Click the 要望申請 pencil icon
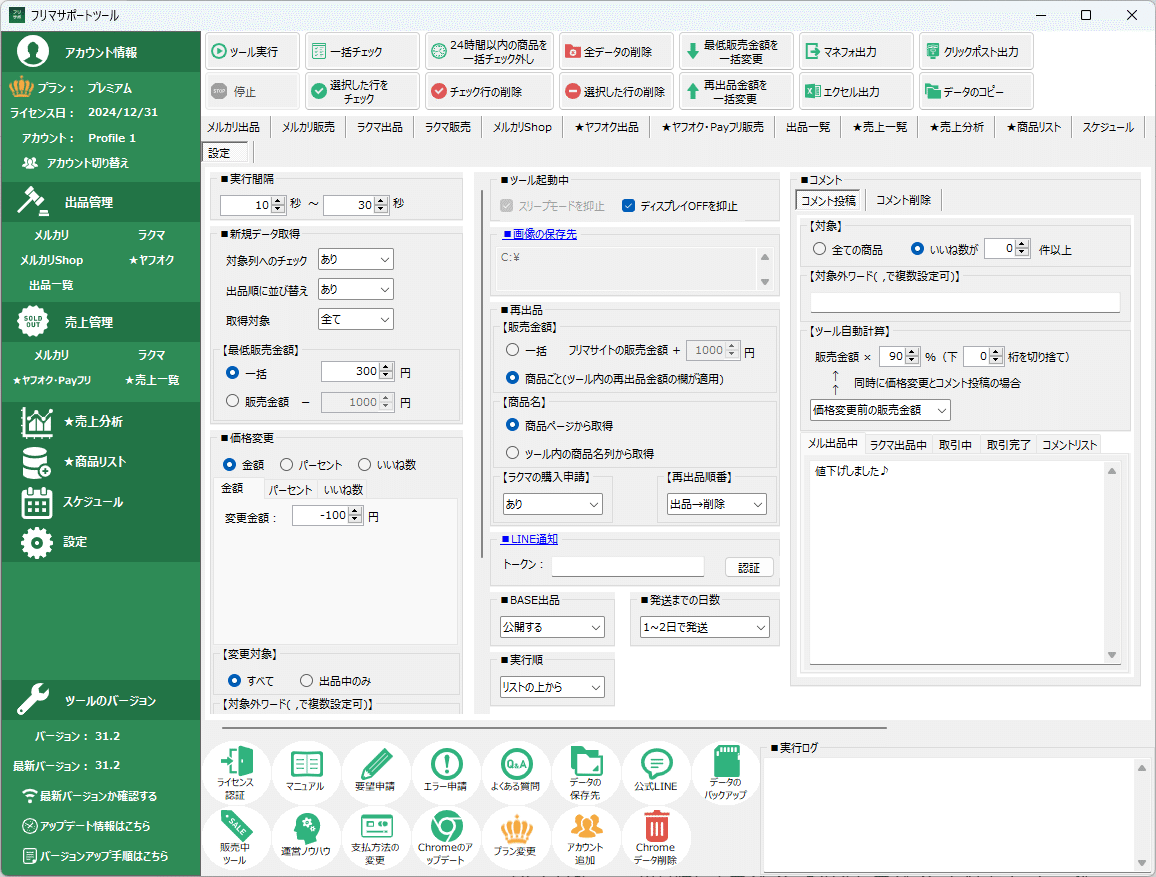Screen dimensions: 1156x877 [375, 772]
